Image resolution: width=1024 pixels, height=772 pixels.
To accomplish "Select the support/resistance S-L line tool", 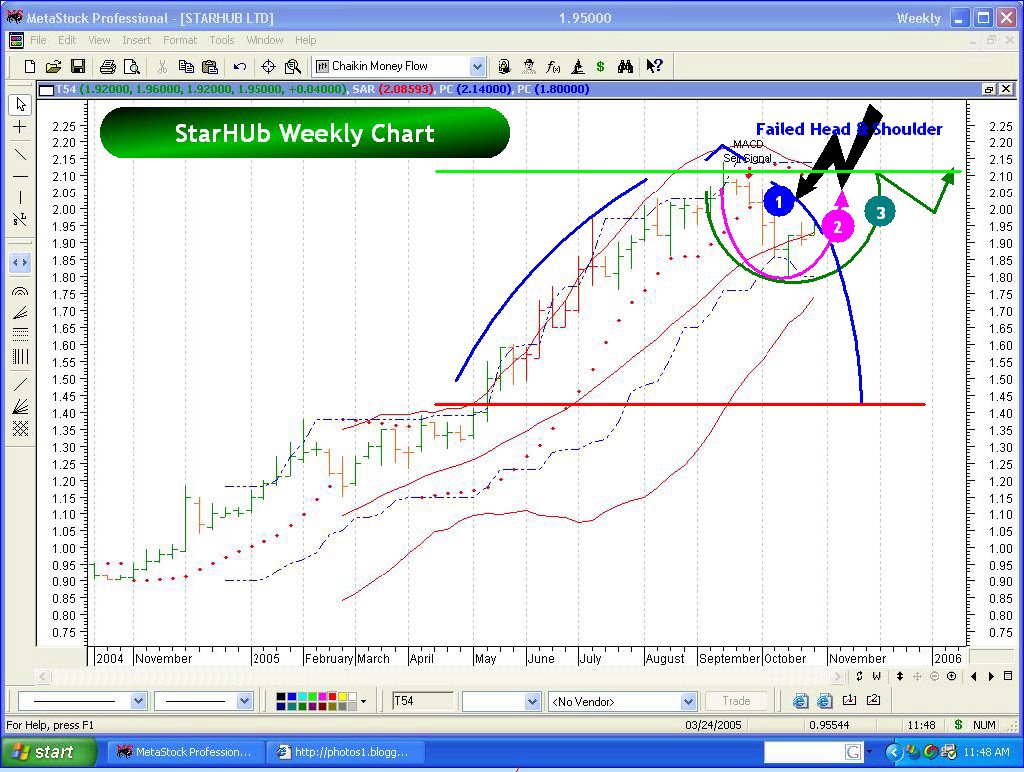I will click(x=20, y=219).
